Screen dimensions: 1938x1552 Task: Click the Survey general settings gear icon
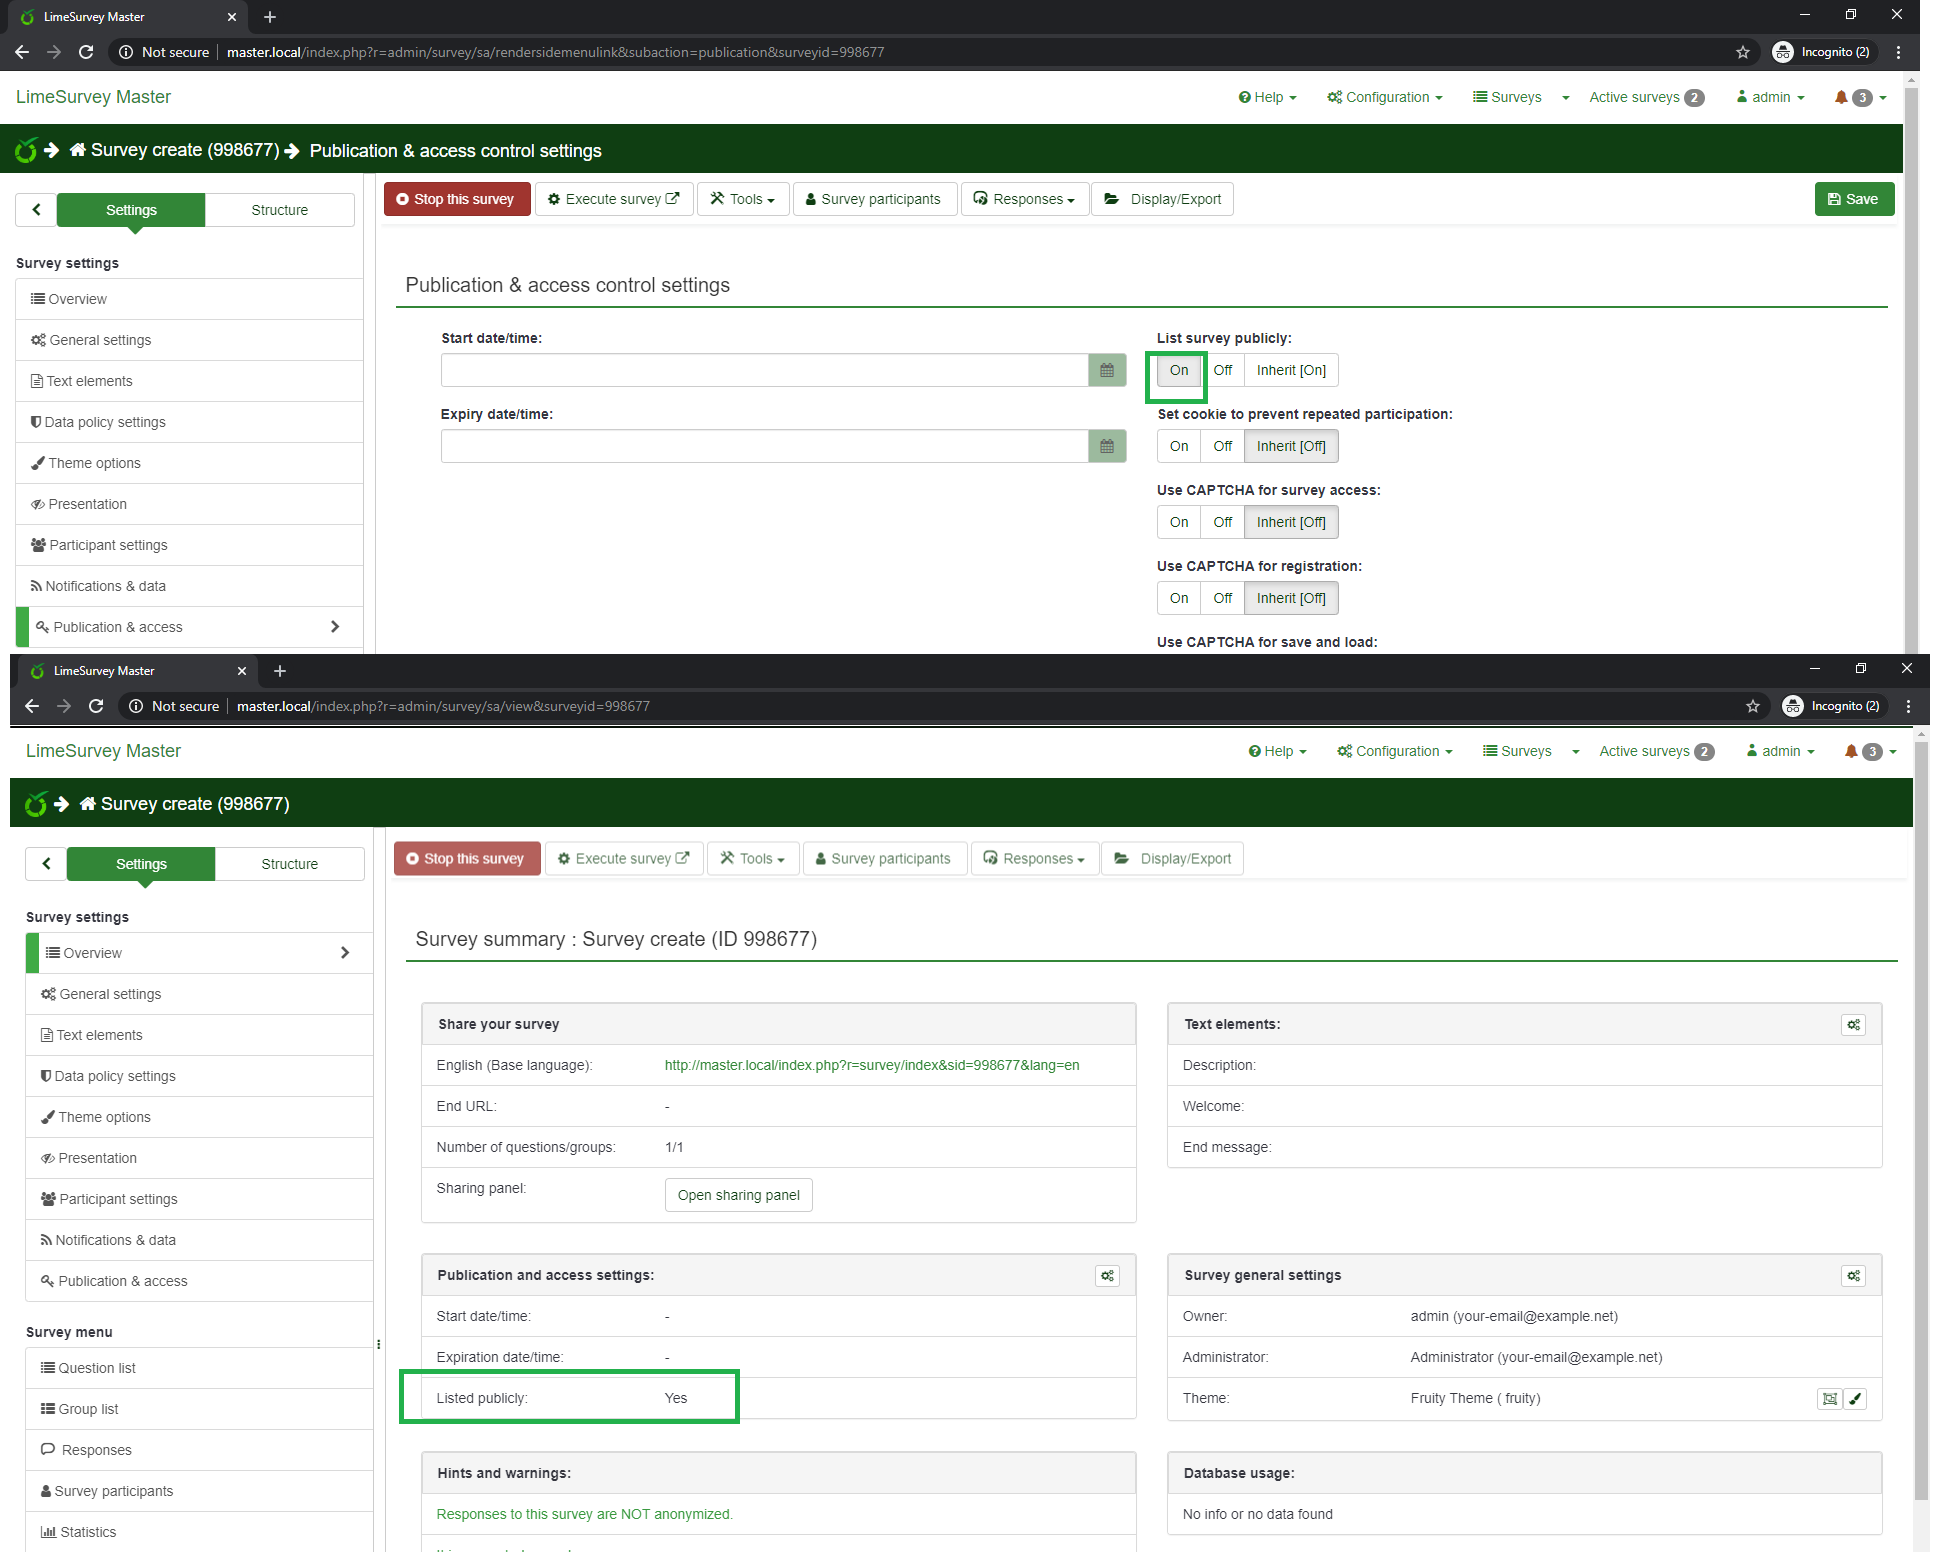1853,1276
